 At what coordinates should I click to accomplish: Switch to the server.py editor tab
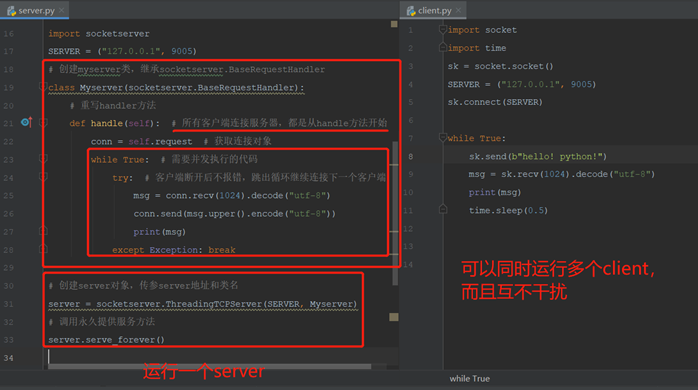36,10
